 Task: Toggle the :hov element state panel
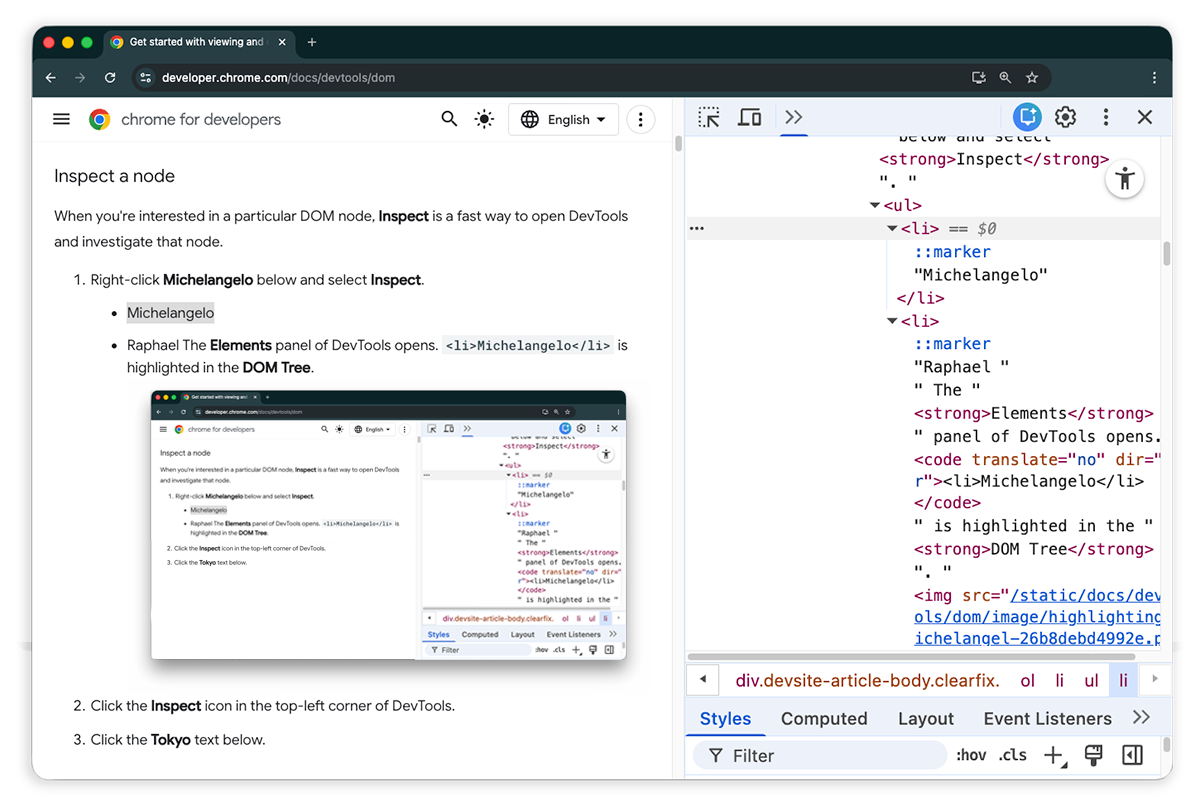(x=971, y=756)
